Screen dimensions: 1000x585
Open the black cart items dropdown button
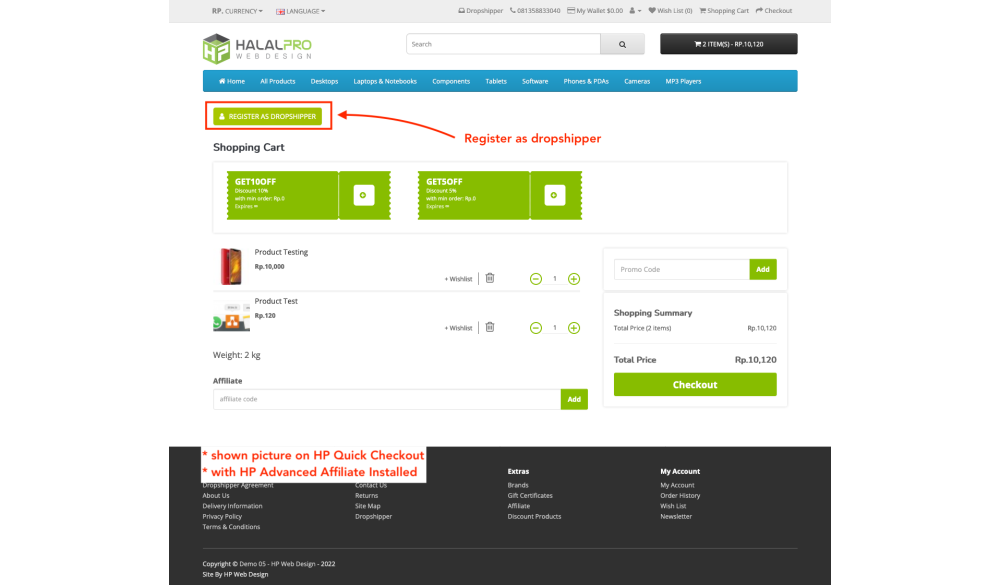728,44
